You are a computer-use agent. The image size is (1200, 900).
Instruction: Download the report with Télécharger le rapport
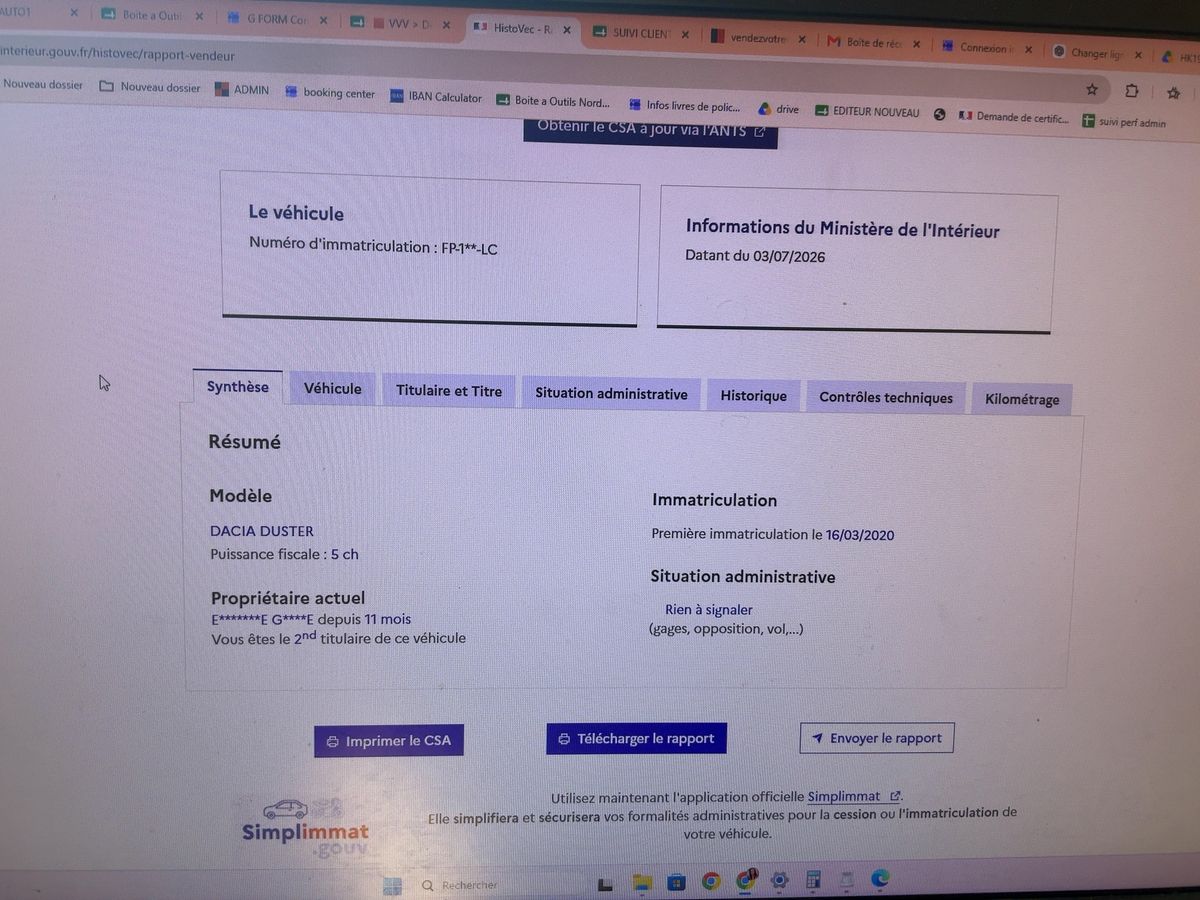coord(636,739)
